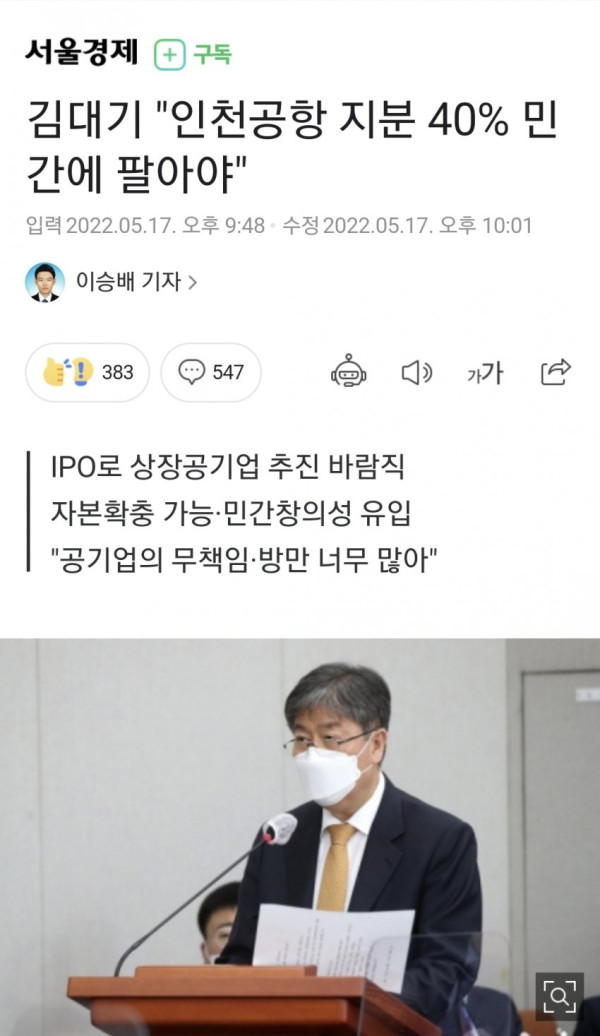
Task: Open the 가가 font size setting
Action: click(x=485, y=373)
